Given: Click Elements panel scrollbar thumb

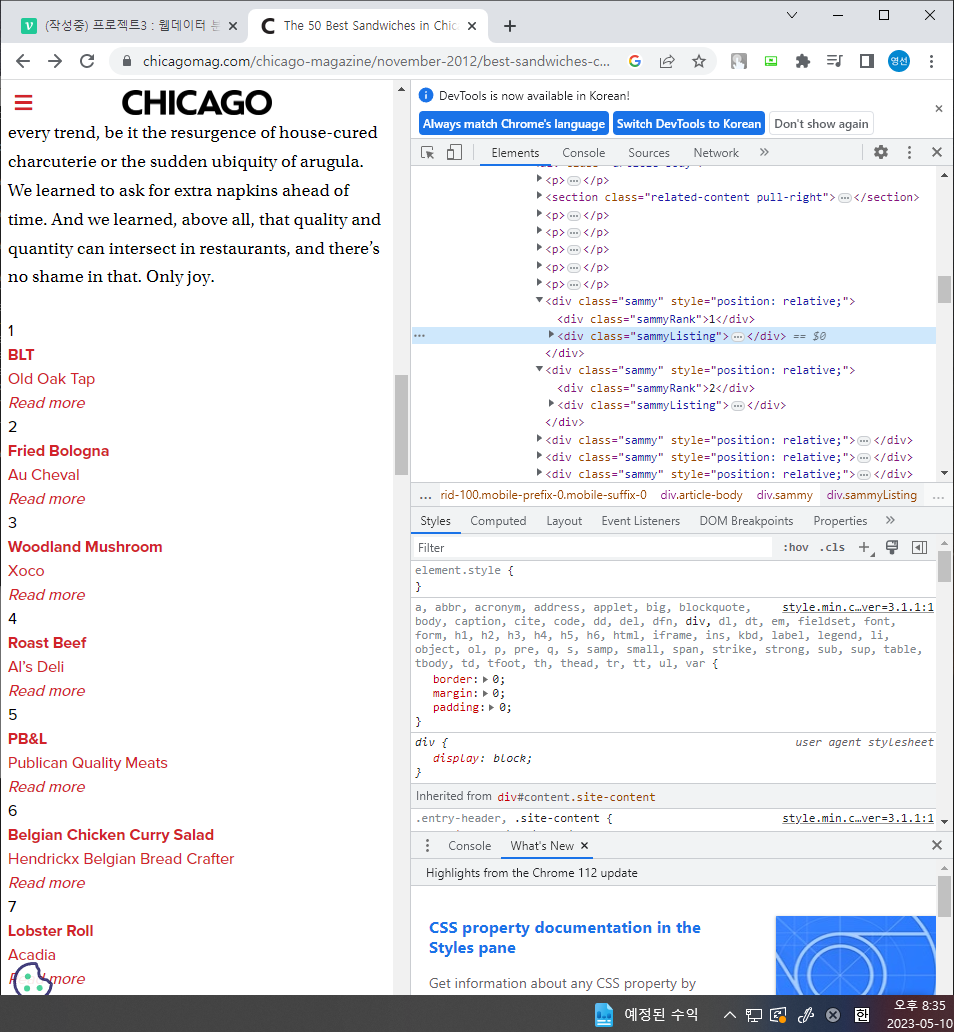Looking at the screenshot, I should click(x=944, y=289).
